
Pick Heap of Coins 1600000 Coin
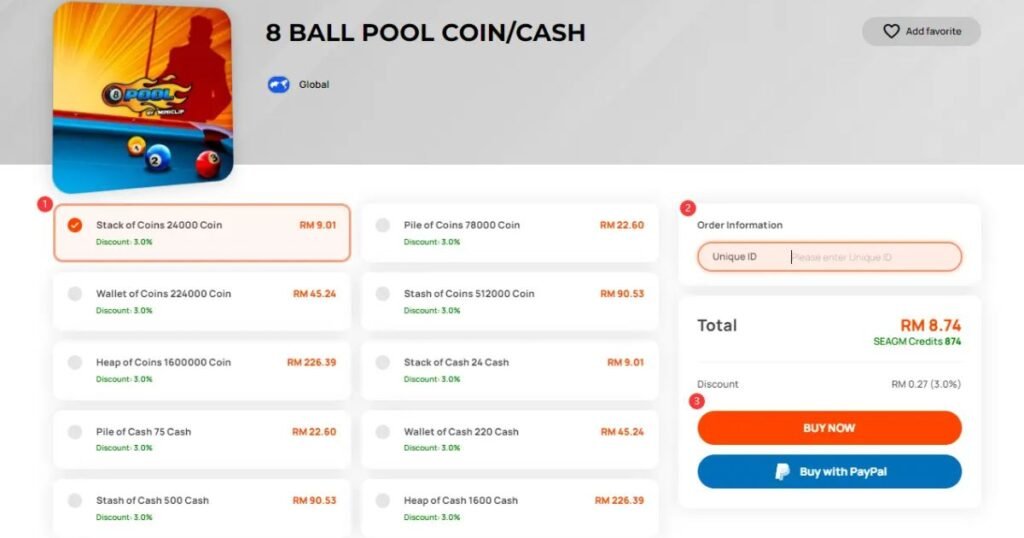pos(202,370)
